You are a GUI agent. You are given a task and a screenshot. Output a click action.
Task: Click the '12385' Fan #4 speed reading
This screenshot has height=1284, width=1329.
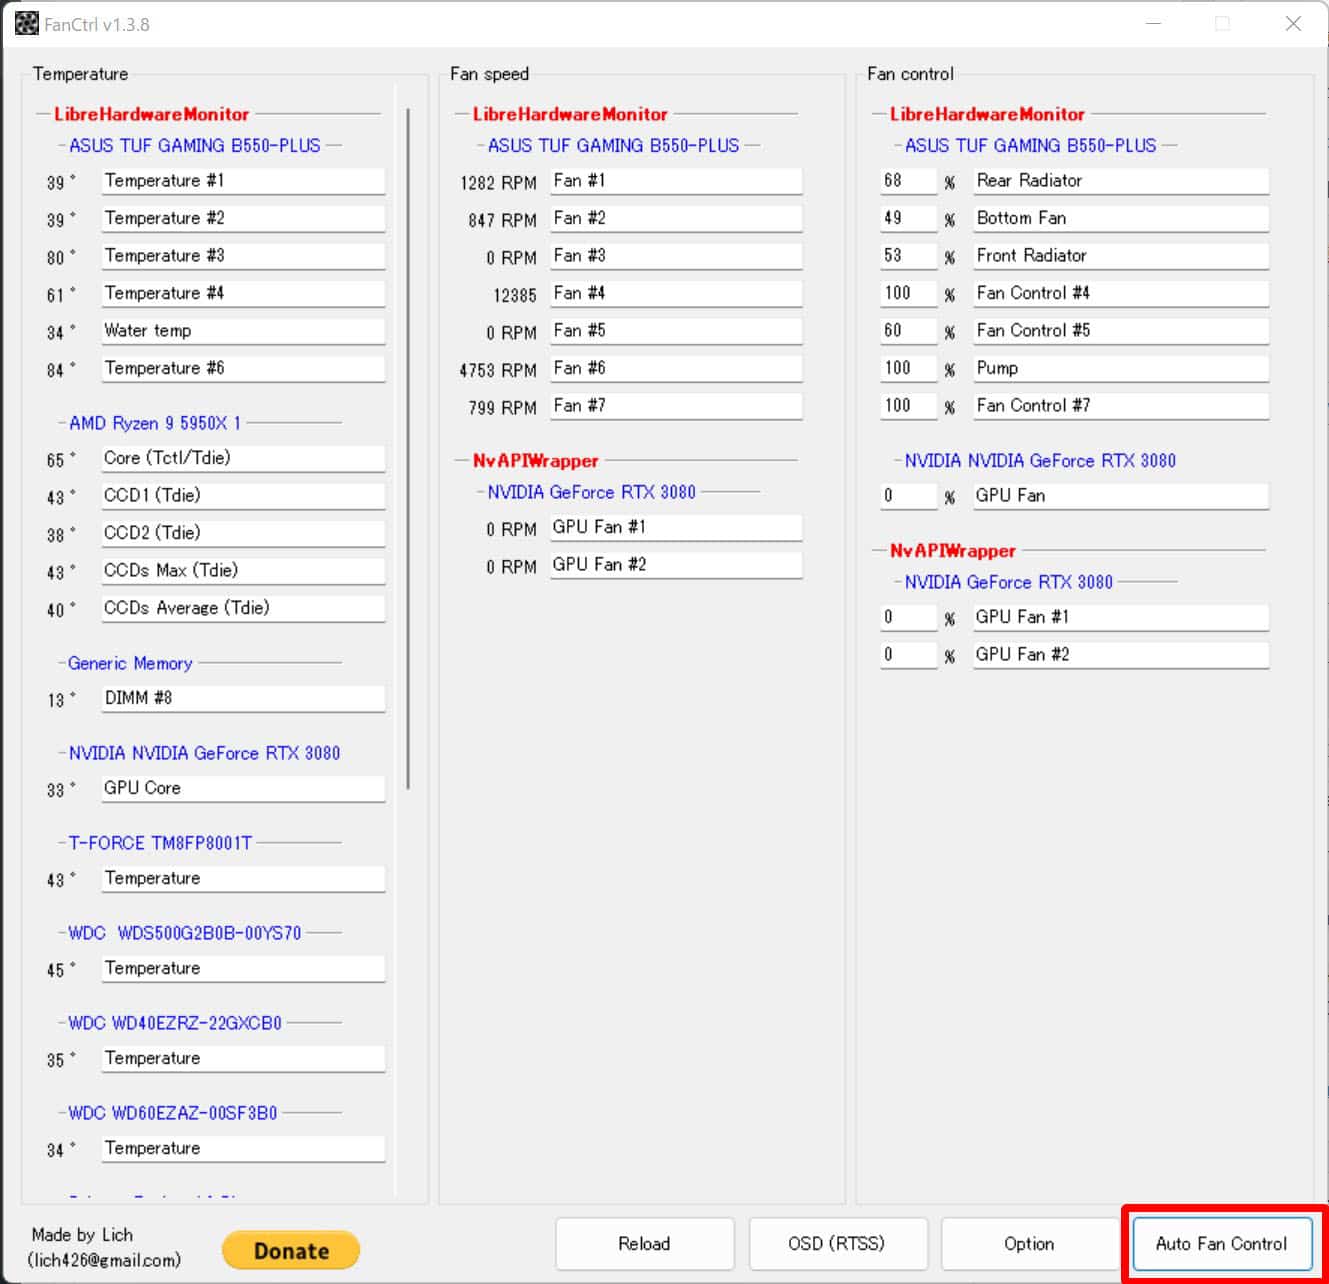[515, 295]
